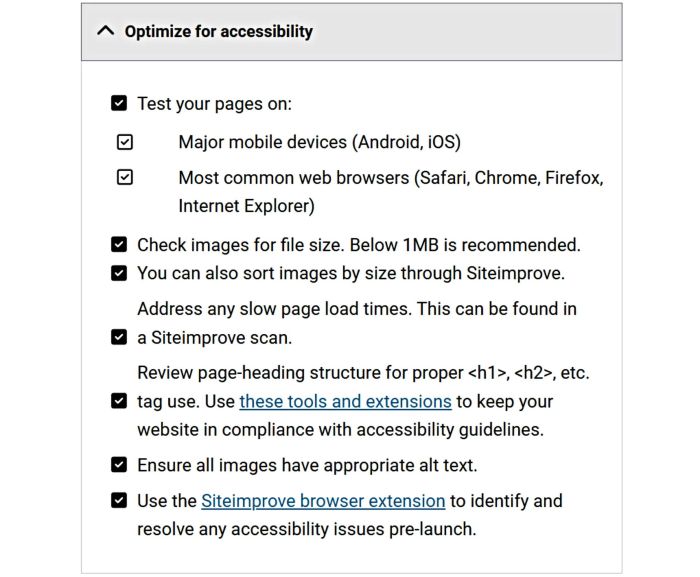Image resolution: width=700 pixels, height=577 pixels.
Task: Click the Optimize for accessibility header title
Action: (x=219, y=32)
